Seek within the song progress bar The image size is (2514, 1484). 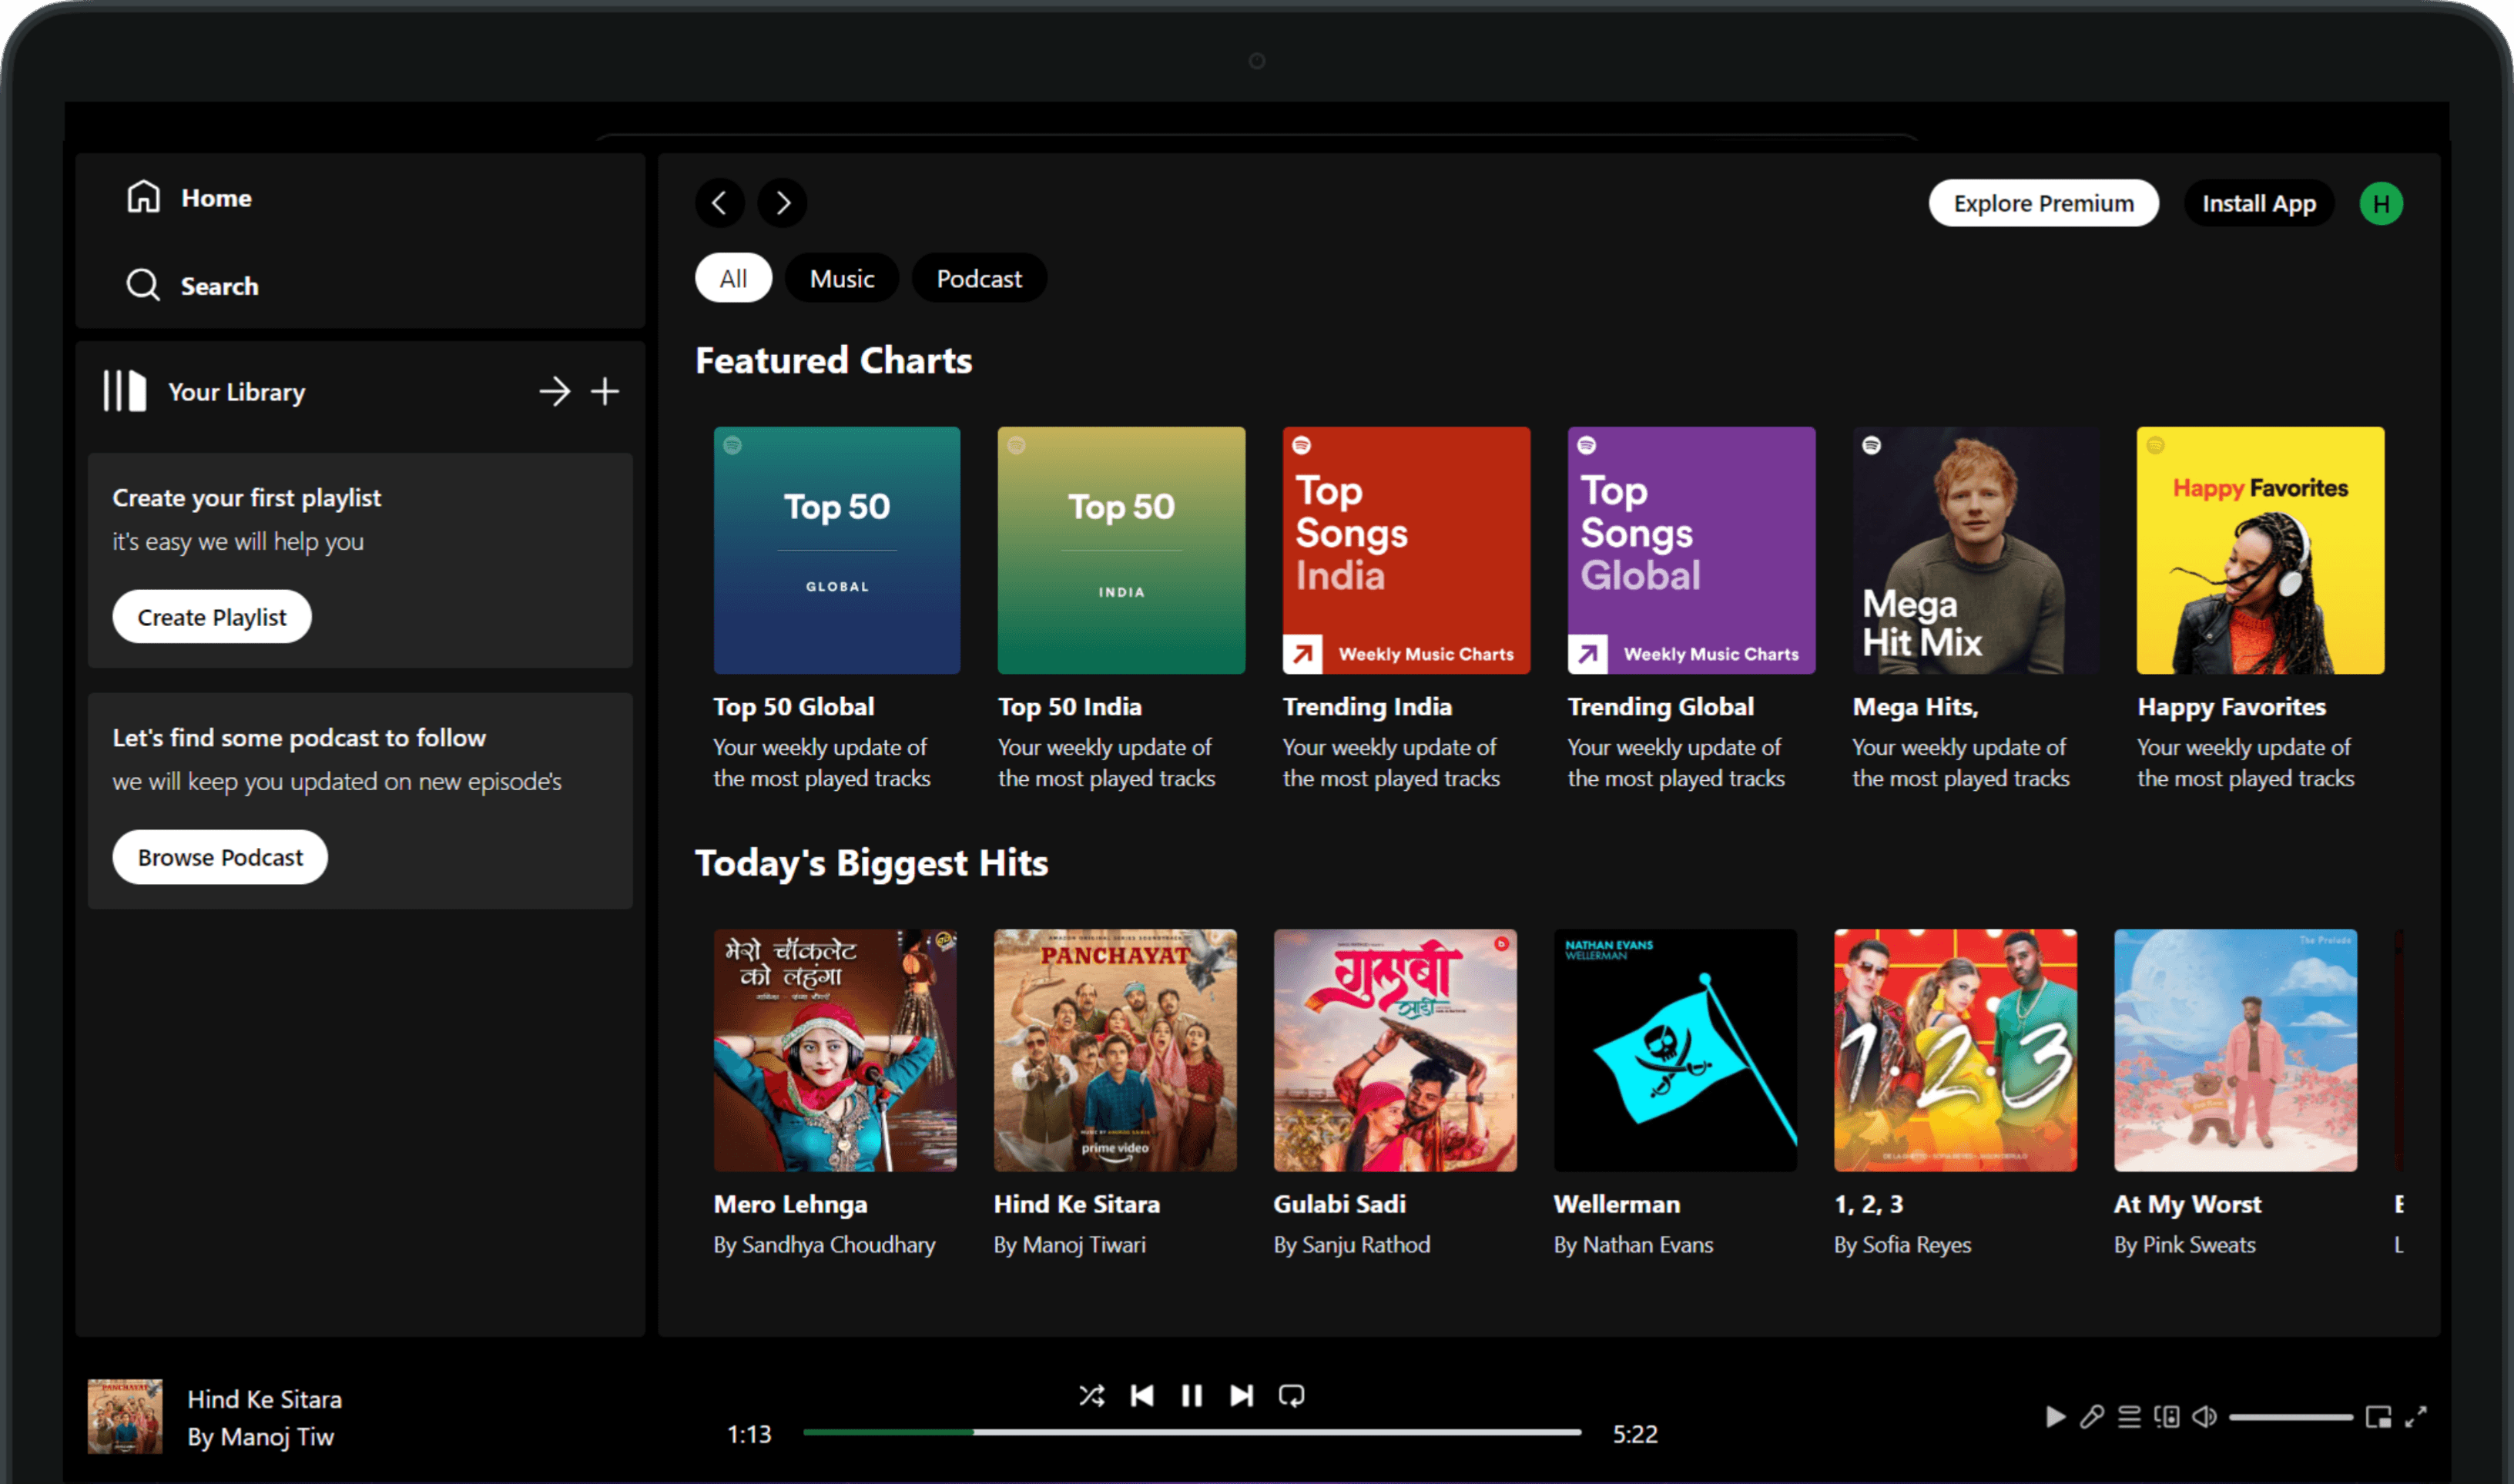click(1192, 1432)
